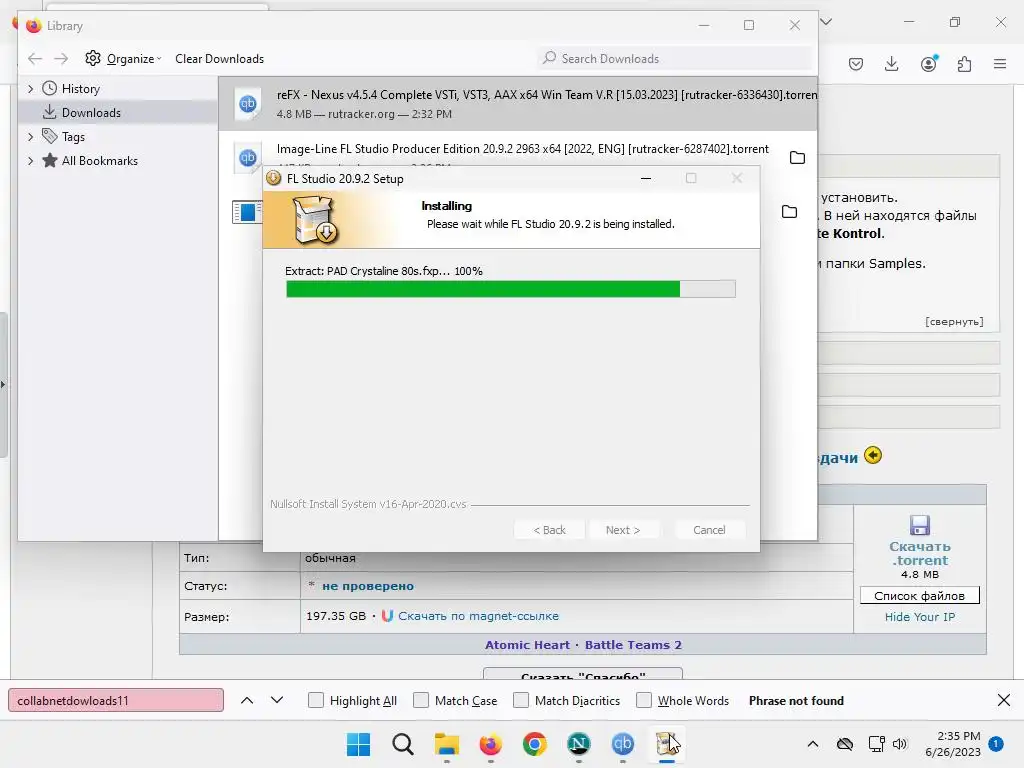Go forward in the Library window
Viewport: 1024px width, 768px height.
tap(61, 59)
